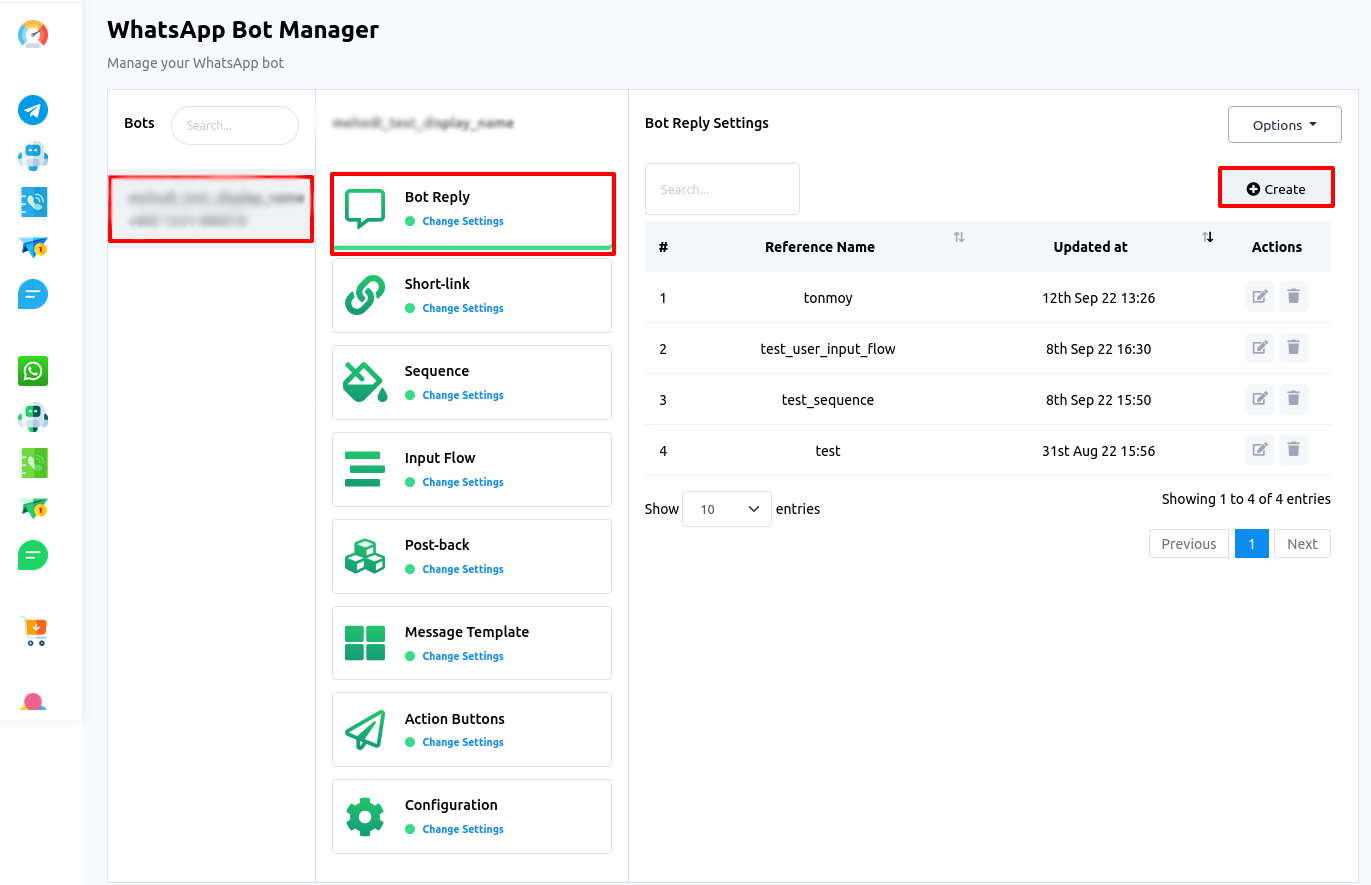Screen dimensions: 1371x885
Task: Edit the test_user_input_flow bot reply
Action: (x=1260, y=348)
